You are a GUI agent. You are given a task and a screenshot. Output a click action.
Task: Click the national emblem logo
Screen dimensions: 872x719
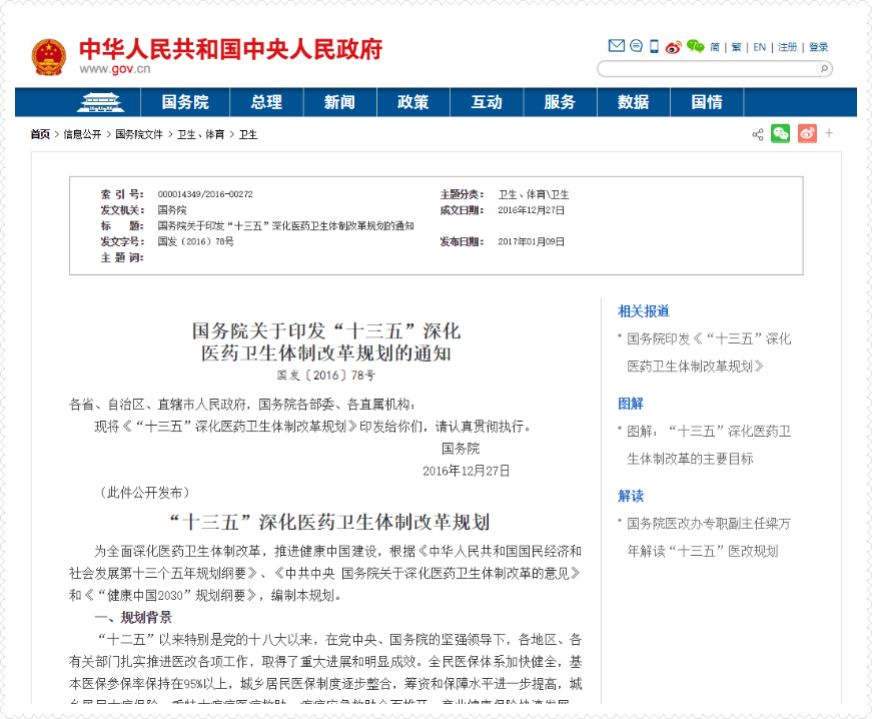pyautogui.click(x=48, y=56)
